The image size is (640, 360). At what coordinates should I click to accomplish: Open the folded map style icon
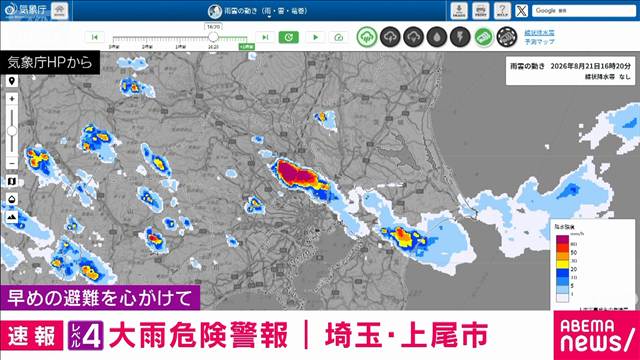point(12,181)
